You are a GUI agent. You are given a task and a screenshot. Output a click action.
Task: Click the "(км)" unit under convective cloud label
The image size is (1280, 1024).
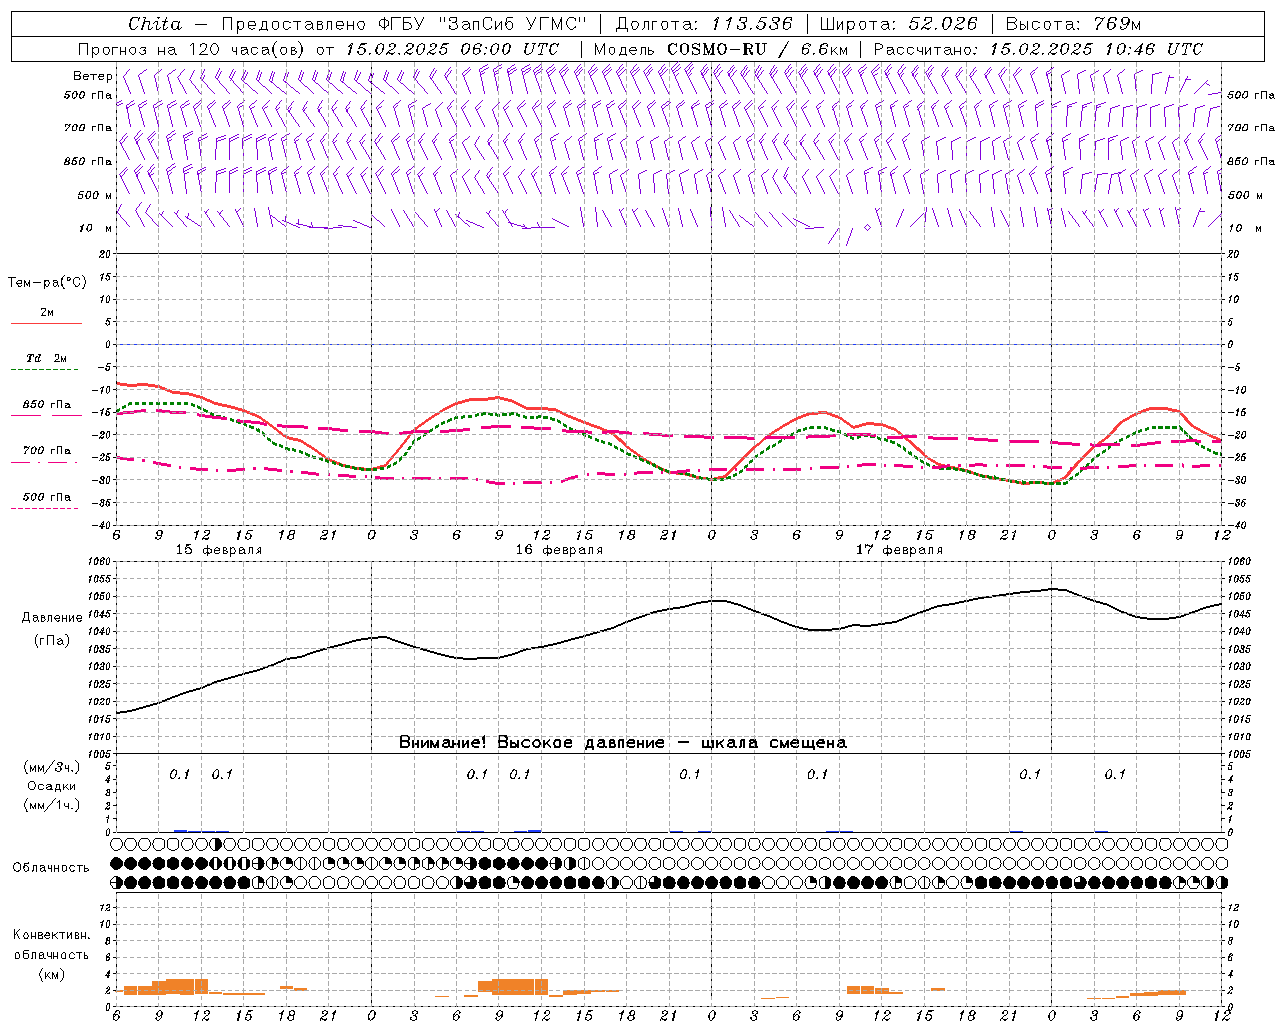[51, 974]
